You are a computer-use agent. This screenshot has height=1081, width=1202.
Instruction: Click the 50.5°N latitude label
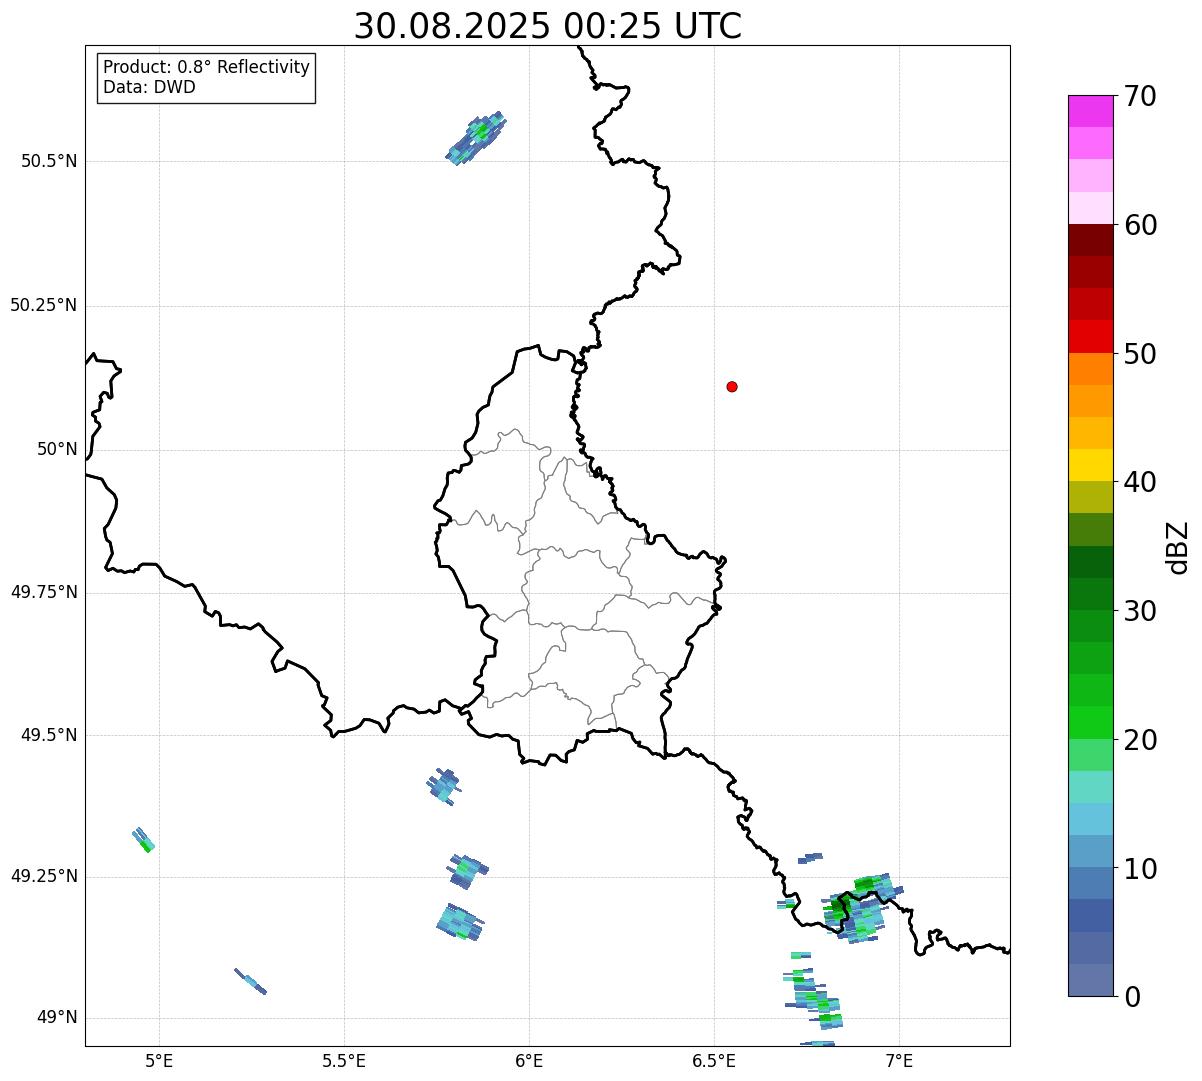point(48,161)
